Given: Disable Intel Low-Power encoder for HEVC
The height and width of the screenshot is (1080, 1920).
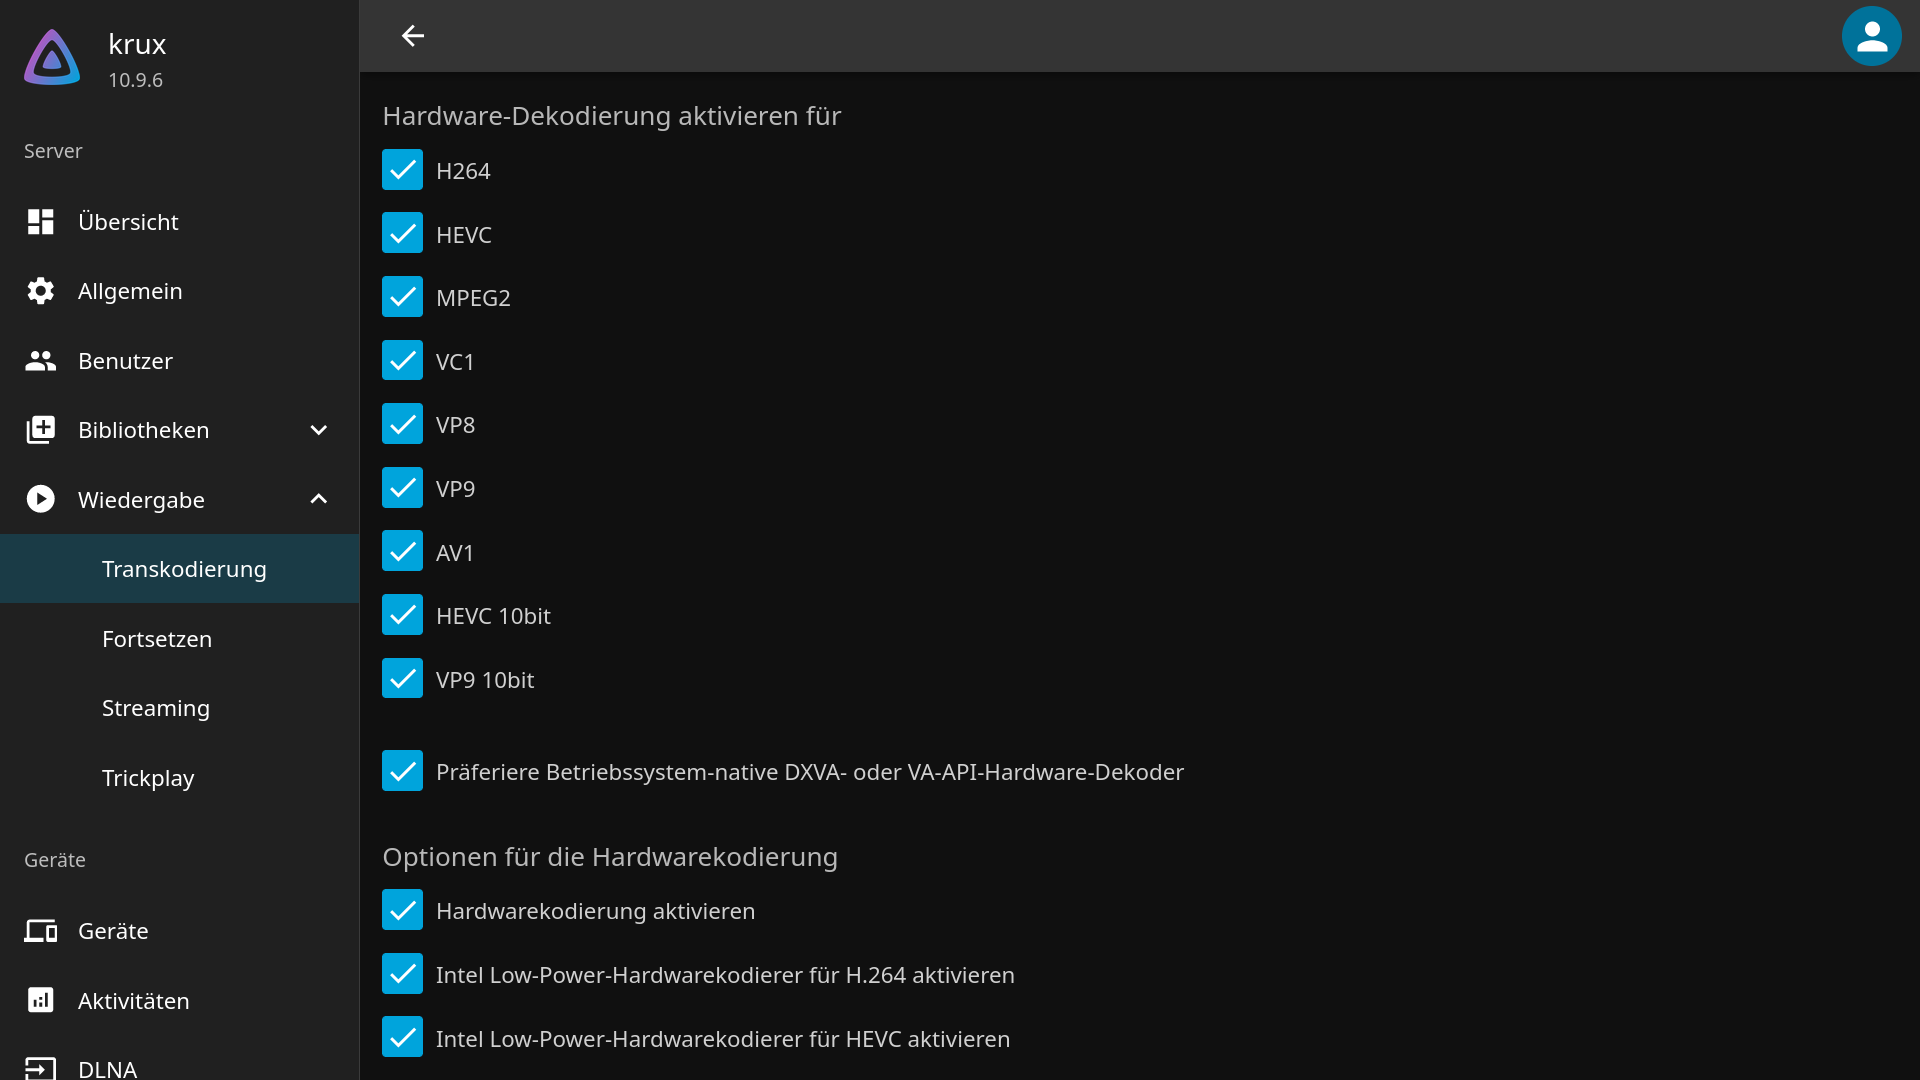Looking at the screenshot, I should click(402, 1037).
